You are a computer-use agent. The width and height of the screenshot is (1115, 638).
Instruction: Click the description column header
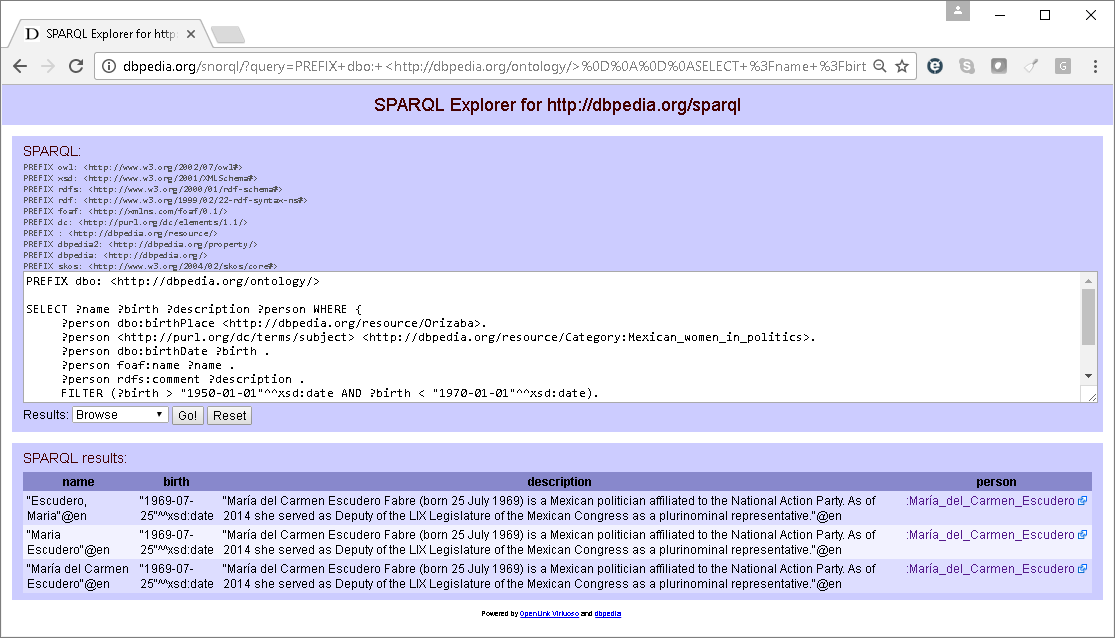point(559,482)
